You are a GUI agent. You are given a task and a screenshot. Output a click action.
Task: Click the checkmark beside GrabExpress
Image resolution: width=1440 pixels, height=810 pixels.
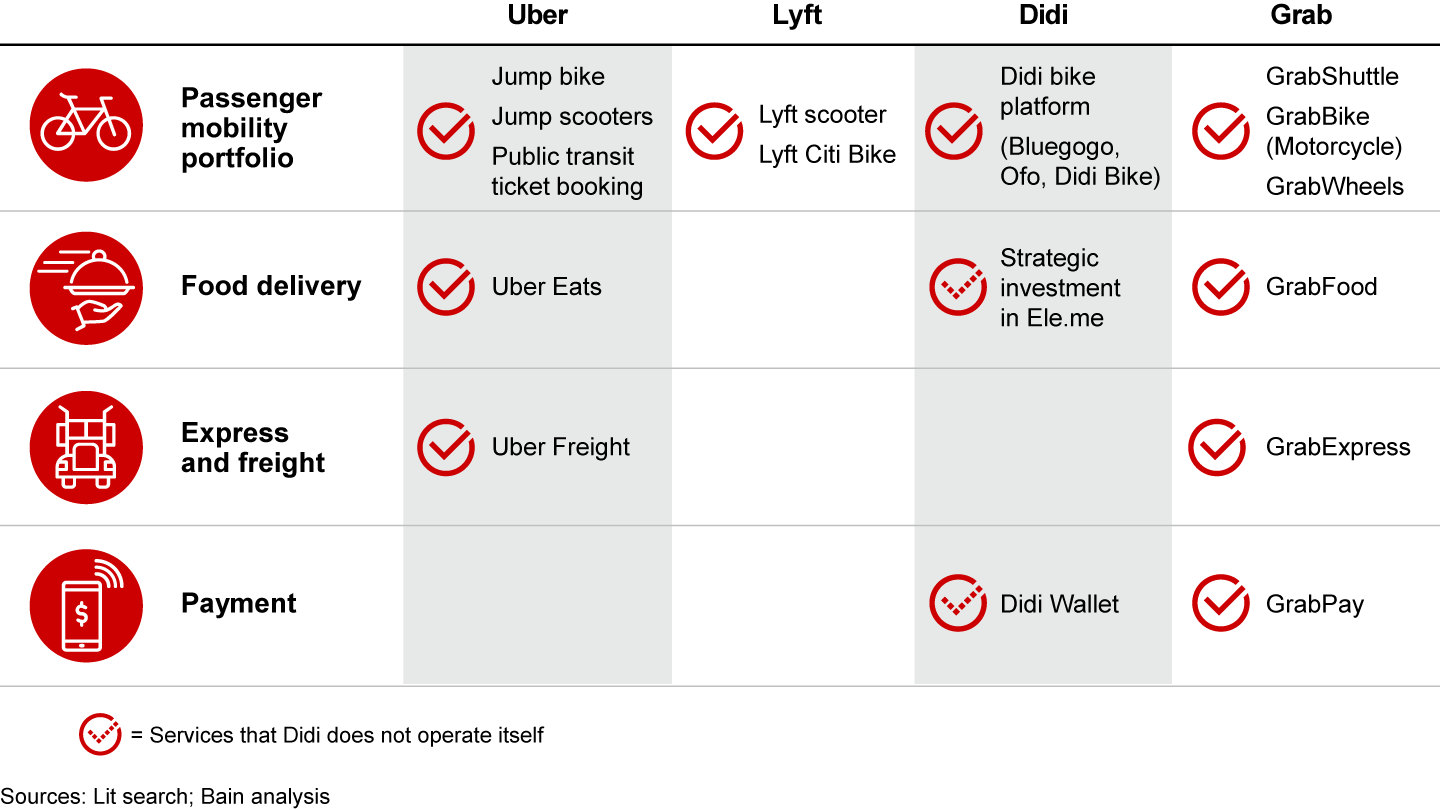[x=1217, y=447]
